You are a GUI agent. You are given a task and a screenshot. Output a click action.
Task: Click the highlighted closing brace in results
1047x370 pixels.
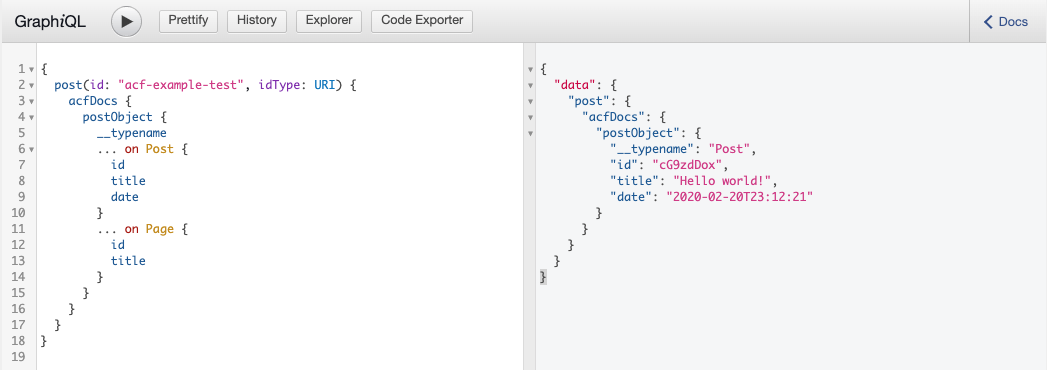pyautogui.click(x=543, y=276)
